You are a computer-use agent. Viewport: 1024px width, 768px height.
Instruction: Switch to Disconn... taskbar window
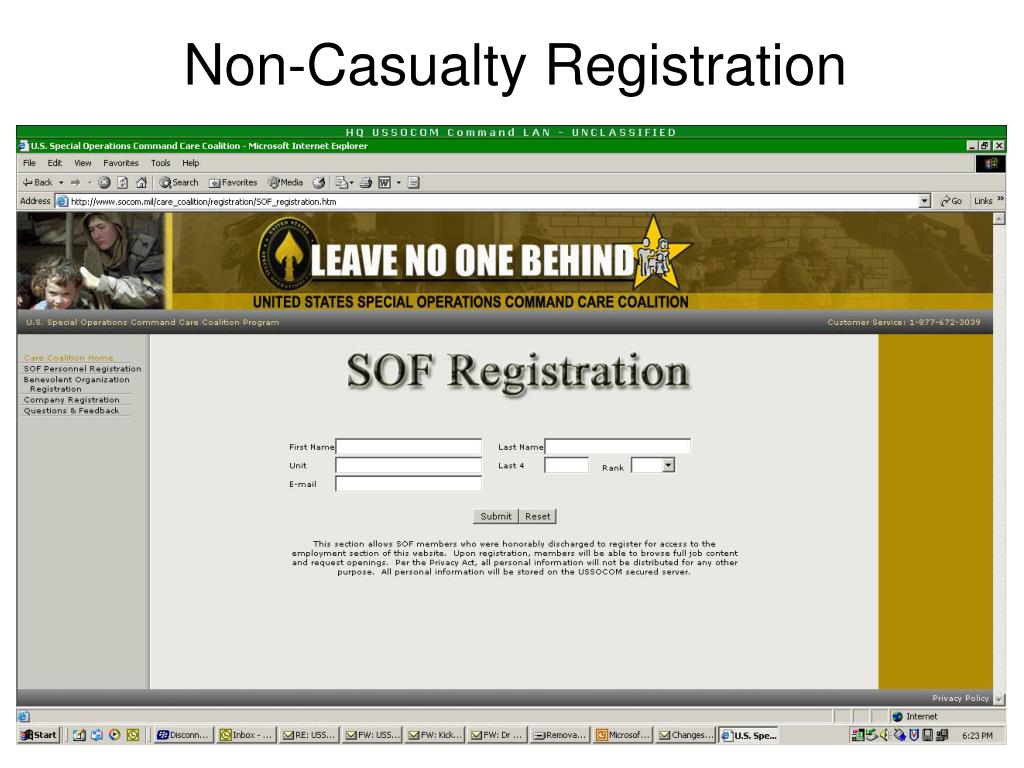pos(184,735)
